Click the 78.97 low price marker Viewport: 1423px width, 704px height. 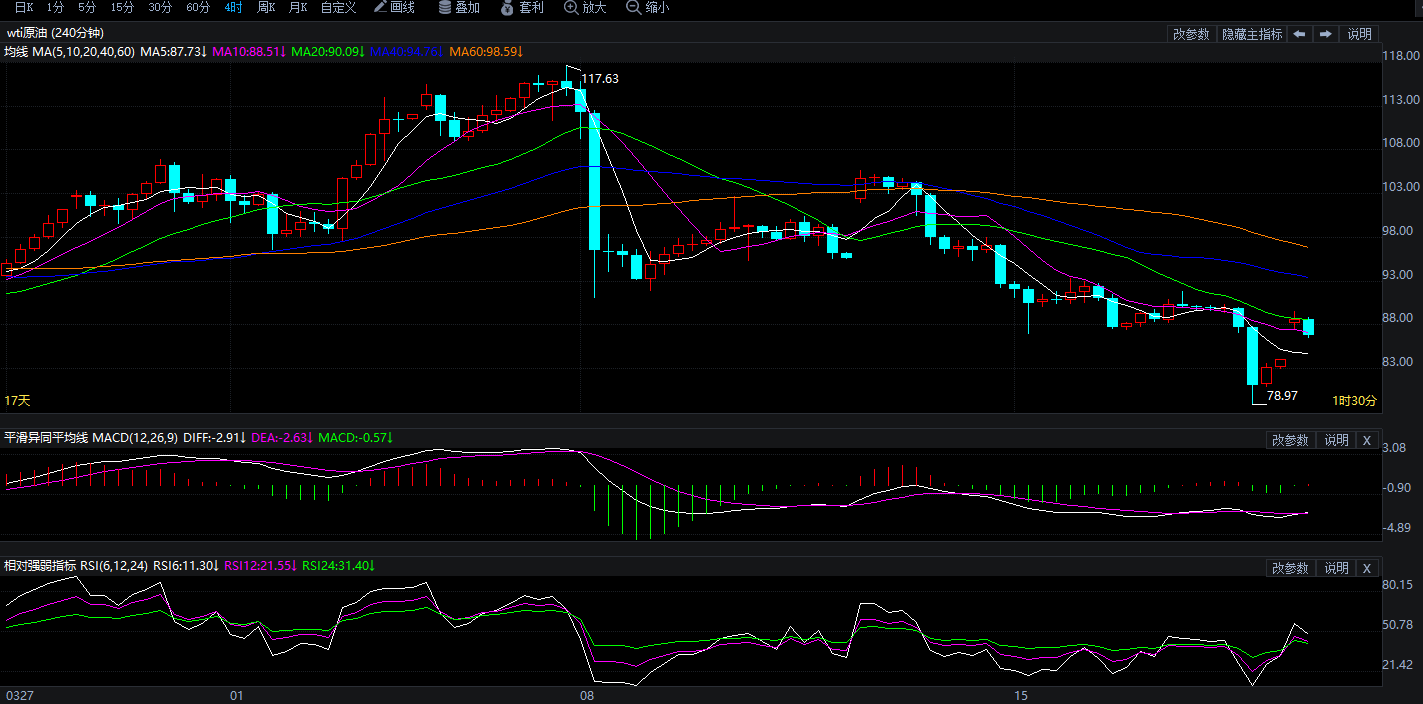click(x=1282, y=396)
